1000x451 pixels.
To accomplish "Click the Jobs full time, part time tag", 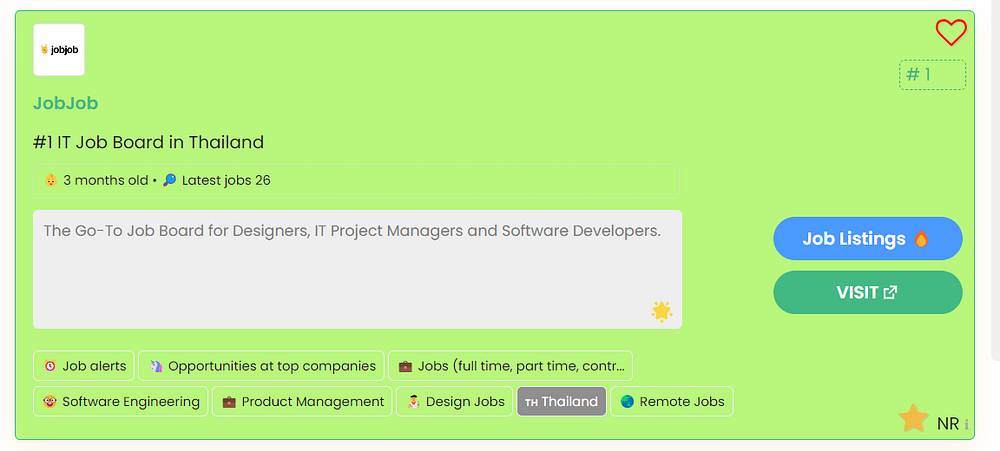I will 510,366.
